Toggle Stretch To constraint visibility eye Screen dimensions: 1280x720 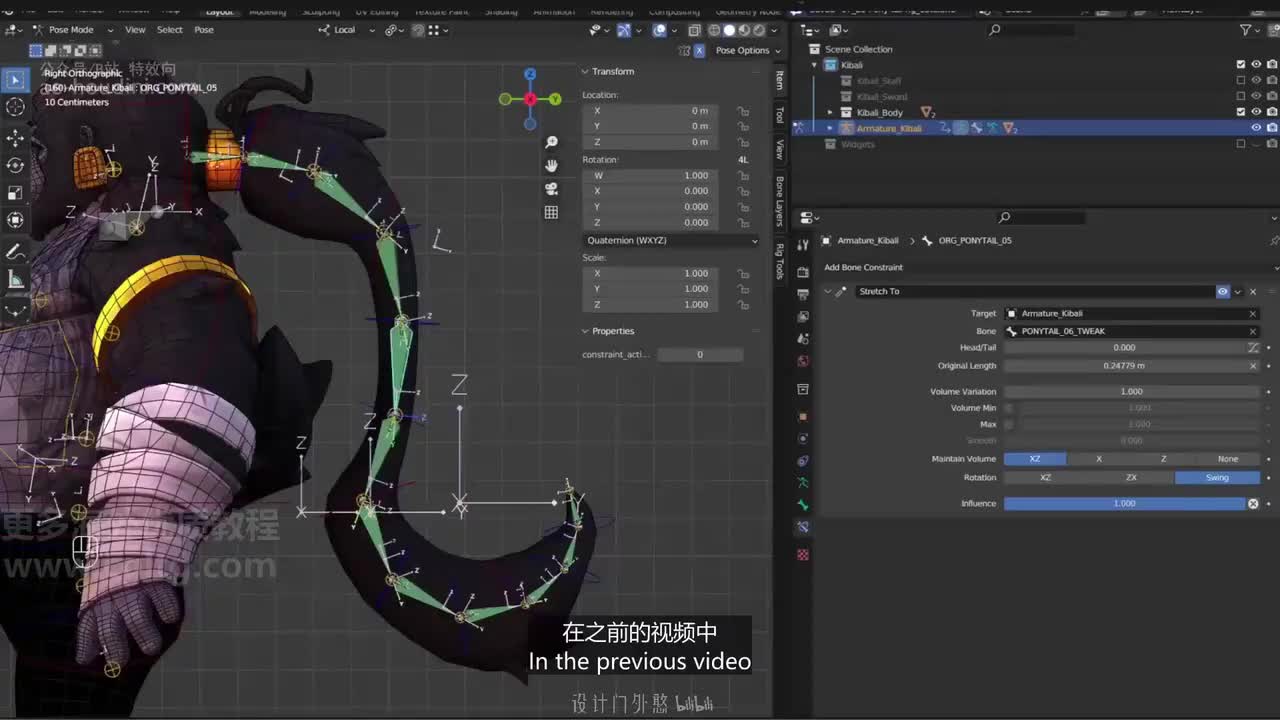pyautogui.click(x=1222, y=291)
